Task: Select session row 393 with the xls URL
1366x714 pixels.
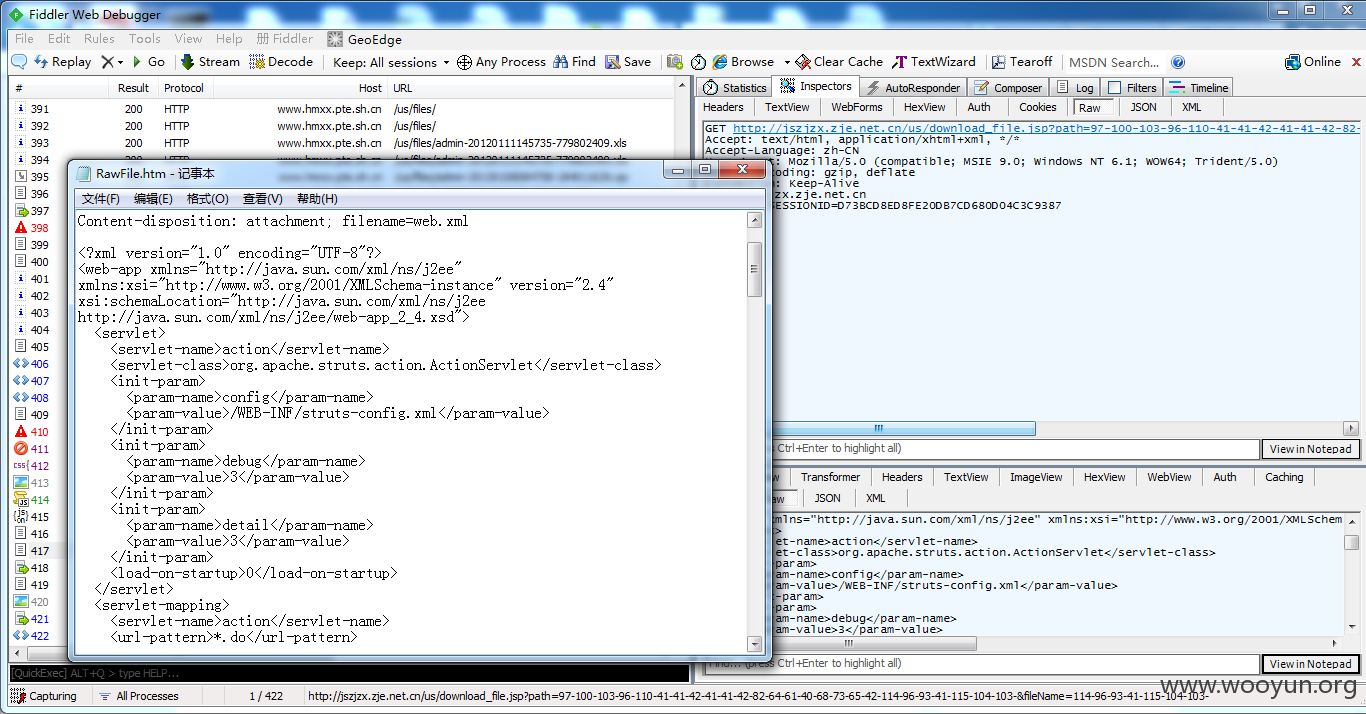Action: (x=349, y=143)
